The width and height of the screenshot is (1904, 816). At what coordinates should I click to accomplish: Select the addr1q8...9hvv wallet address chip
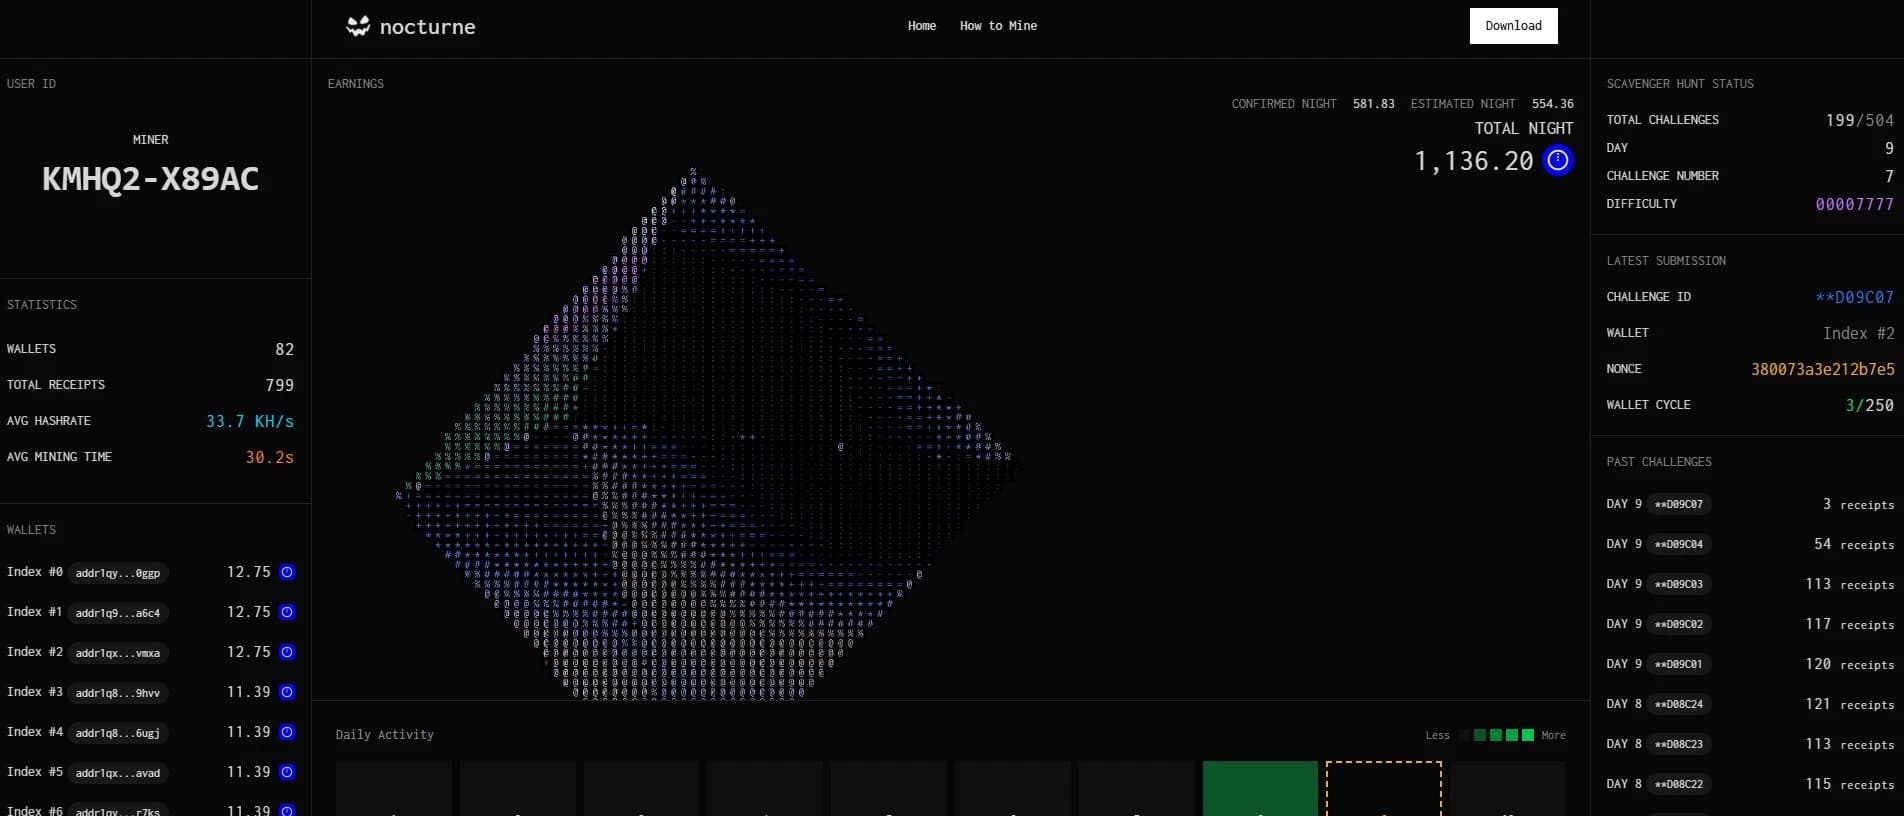118,693
